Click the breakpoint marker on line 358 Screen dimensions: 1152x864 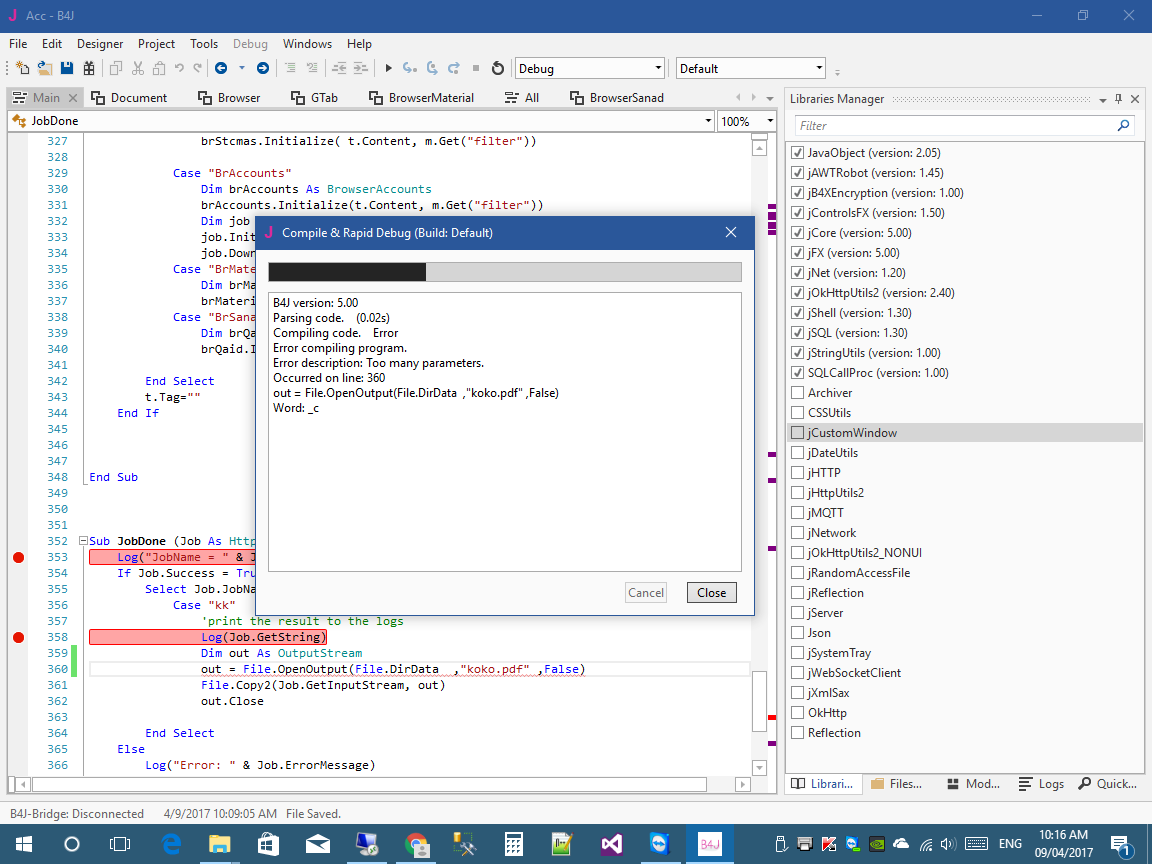click(18, 637)
